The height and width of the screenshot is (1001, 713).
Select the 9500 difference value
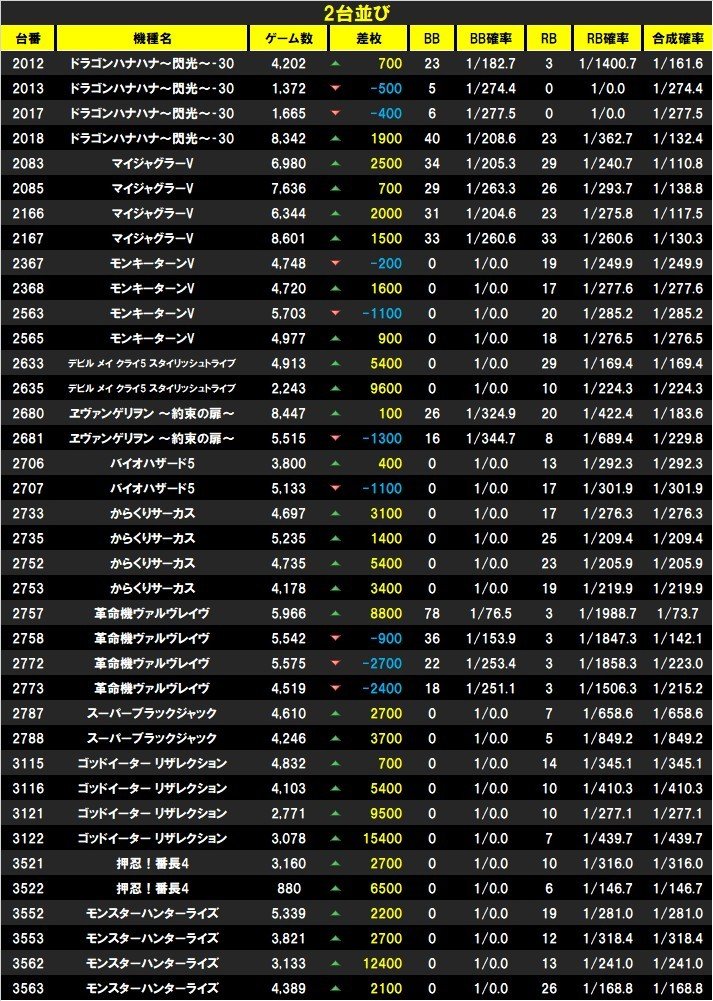[386, 813]
